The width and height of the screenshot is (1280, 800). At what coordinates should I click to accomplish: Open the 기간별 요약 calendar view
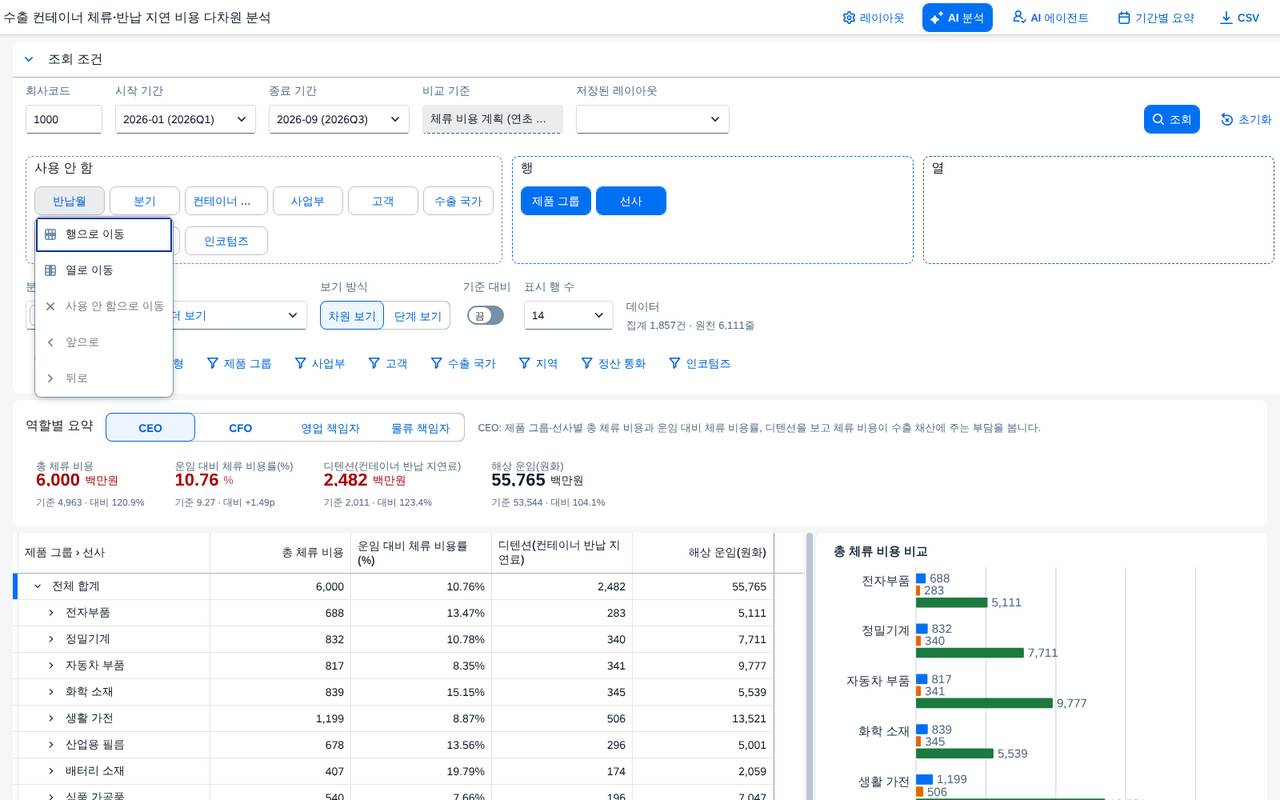(1156, 18)
